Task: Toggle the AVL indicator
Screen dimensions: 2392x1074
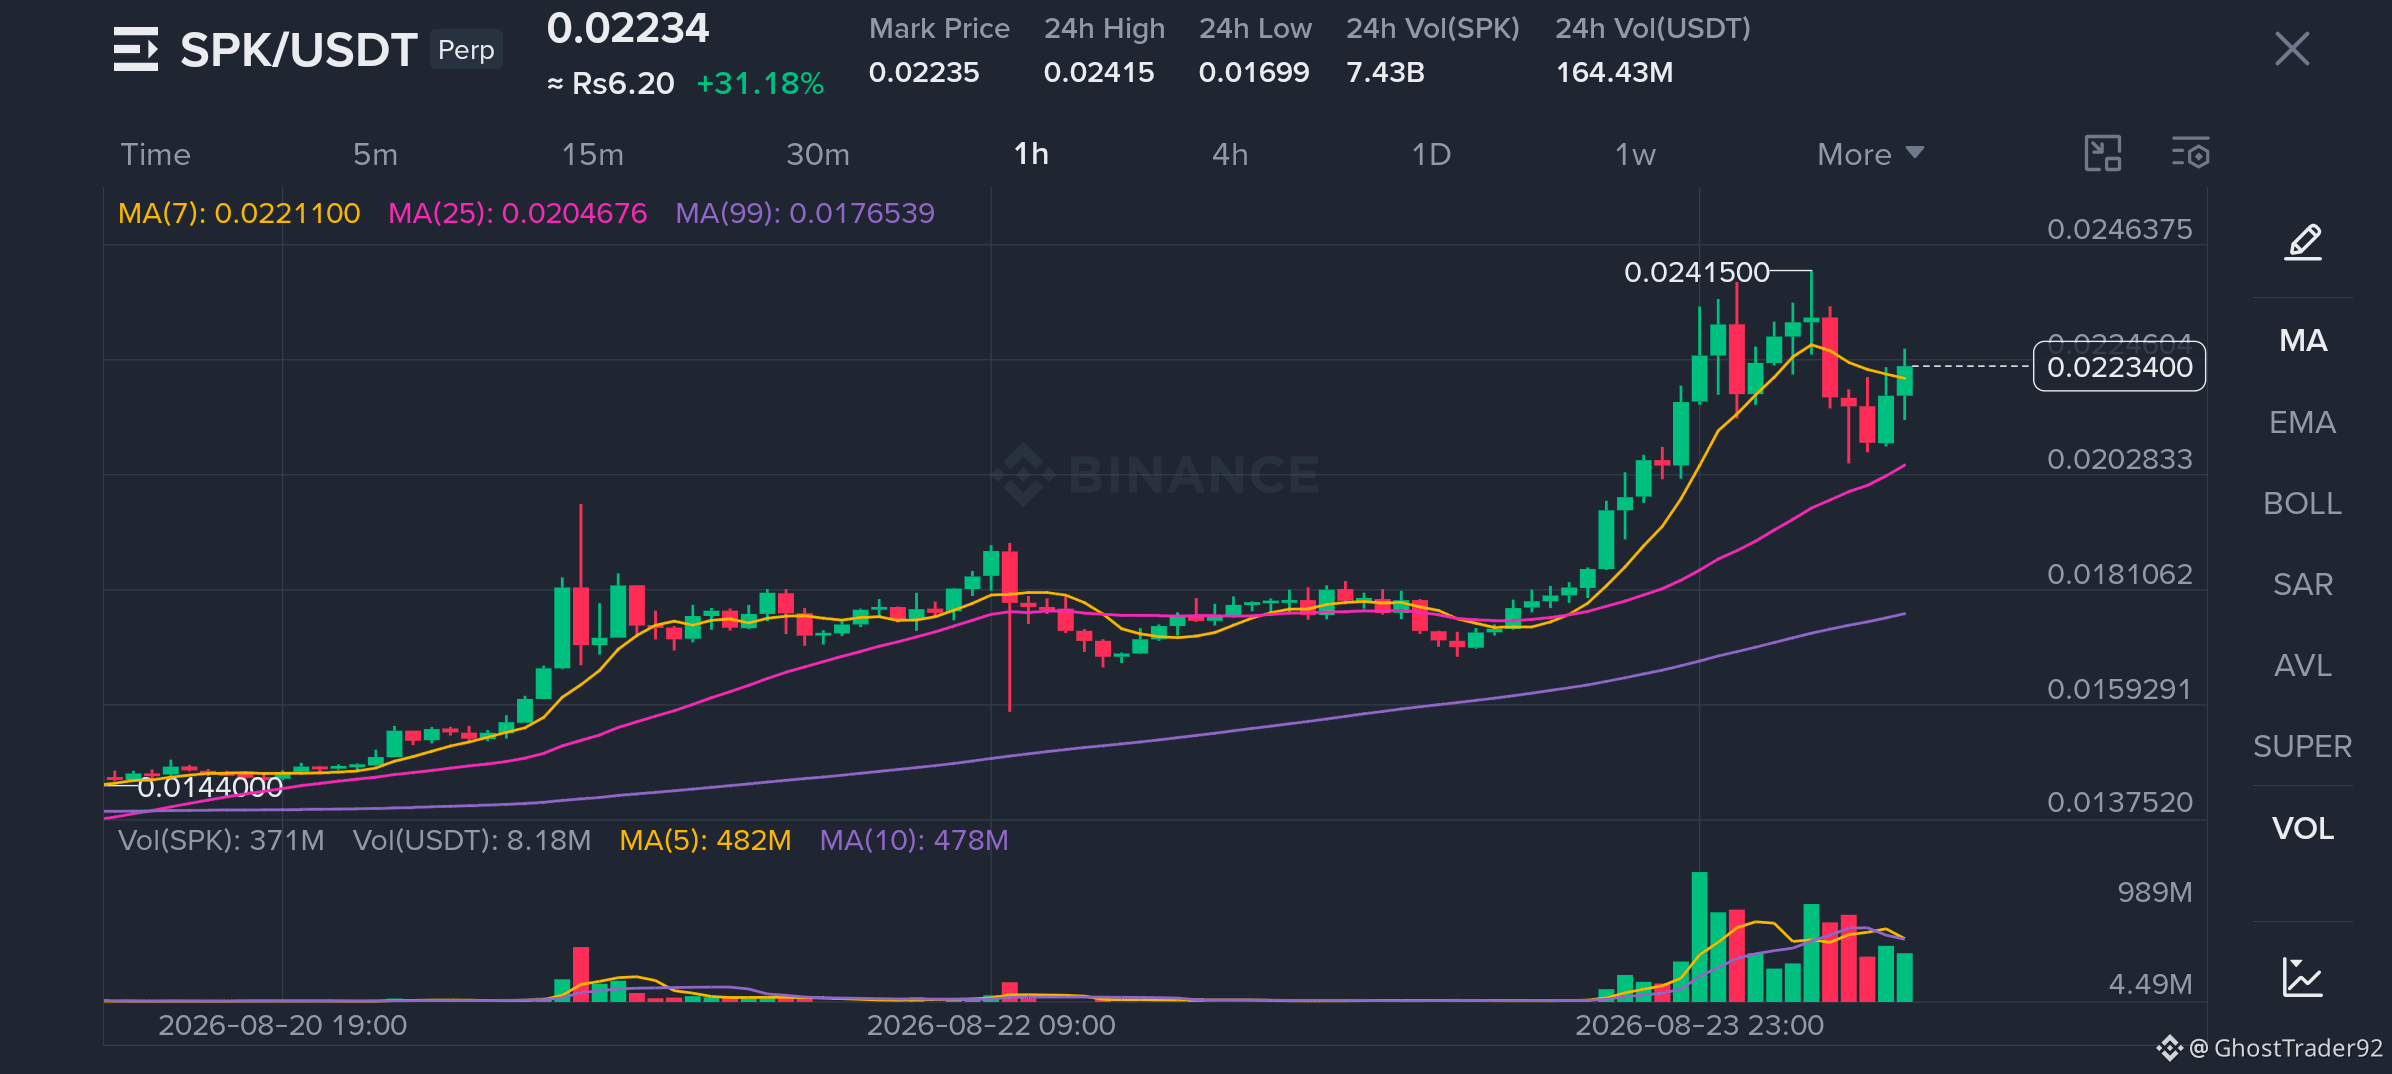Action: coord(2303,665)
